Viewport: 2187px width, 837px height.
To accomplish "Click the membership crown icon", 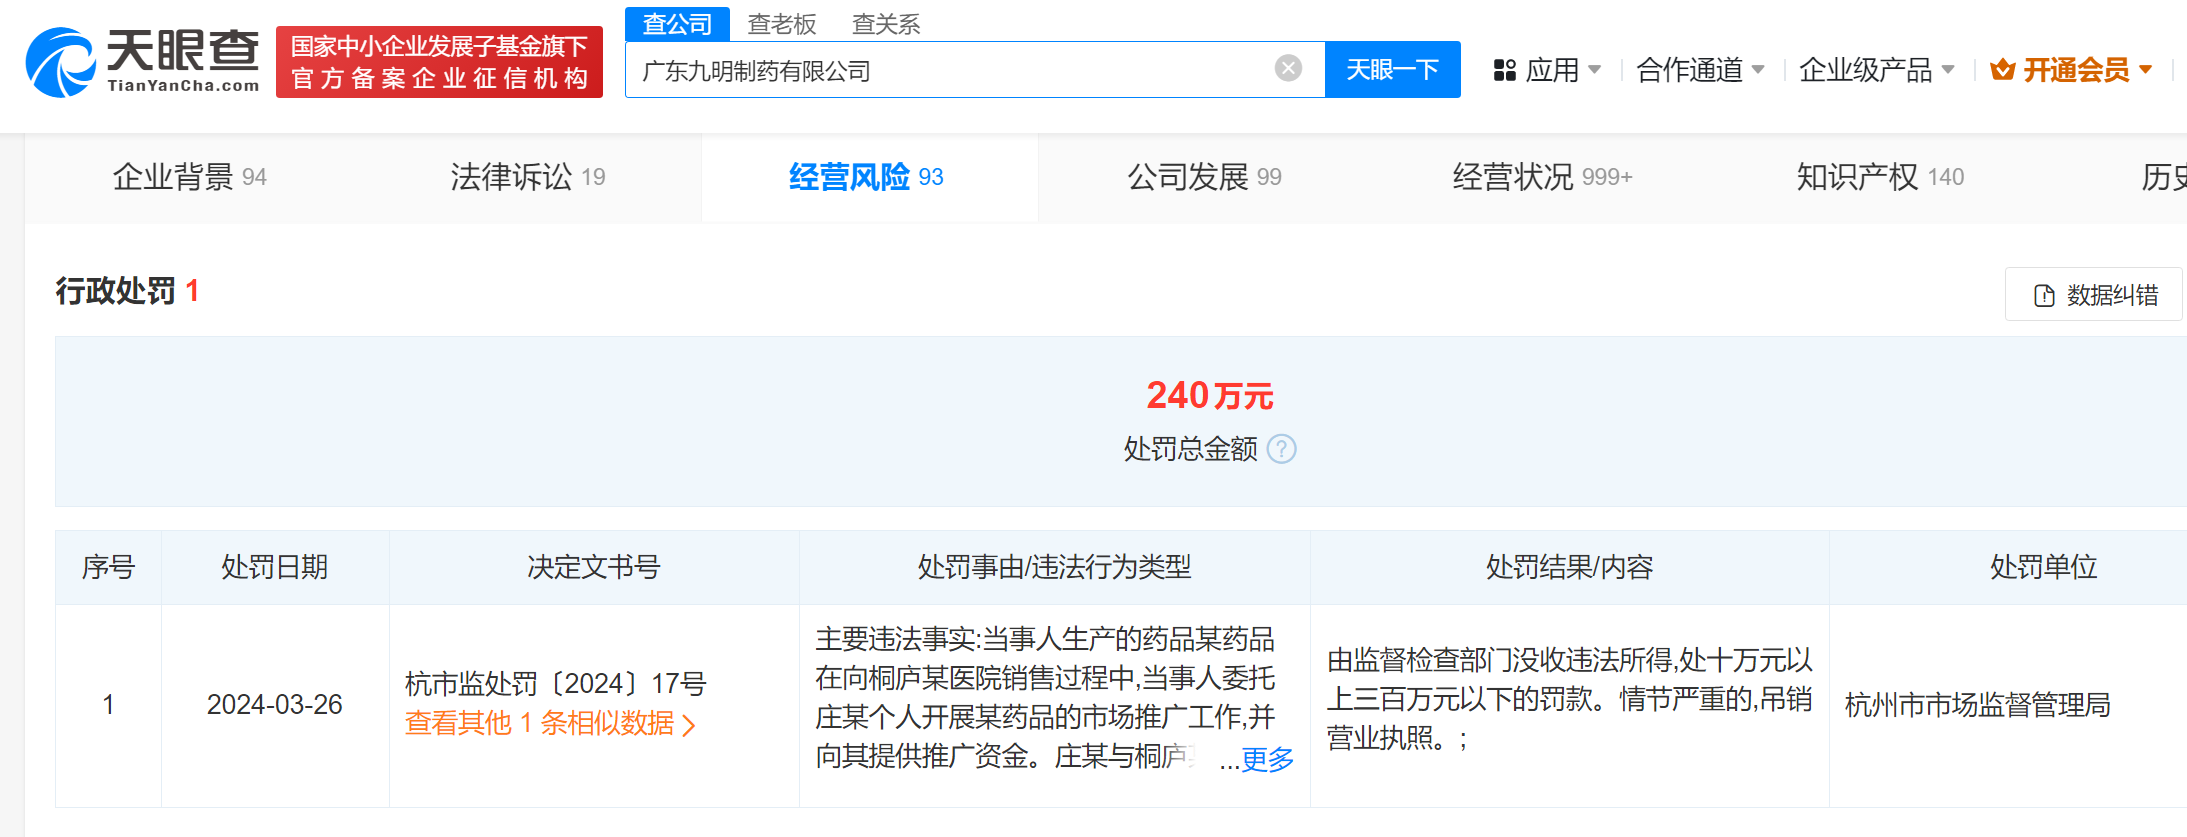I will tap(2002, 70).
